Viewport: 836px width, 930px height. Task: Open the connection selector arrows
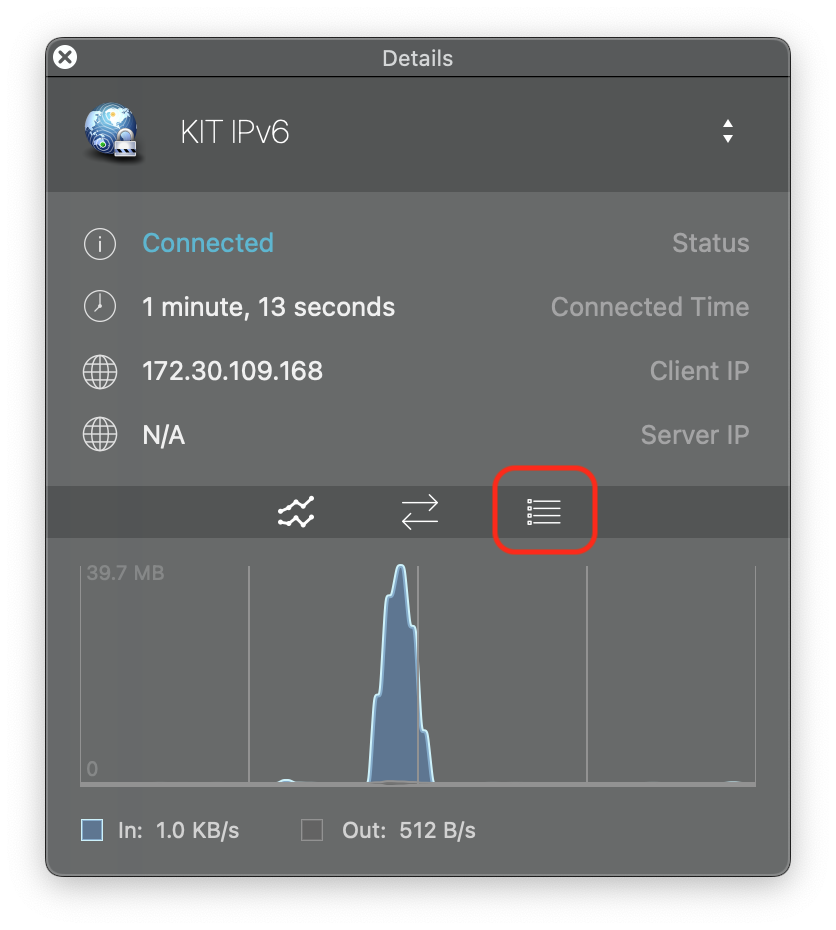tap(728, 132)
